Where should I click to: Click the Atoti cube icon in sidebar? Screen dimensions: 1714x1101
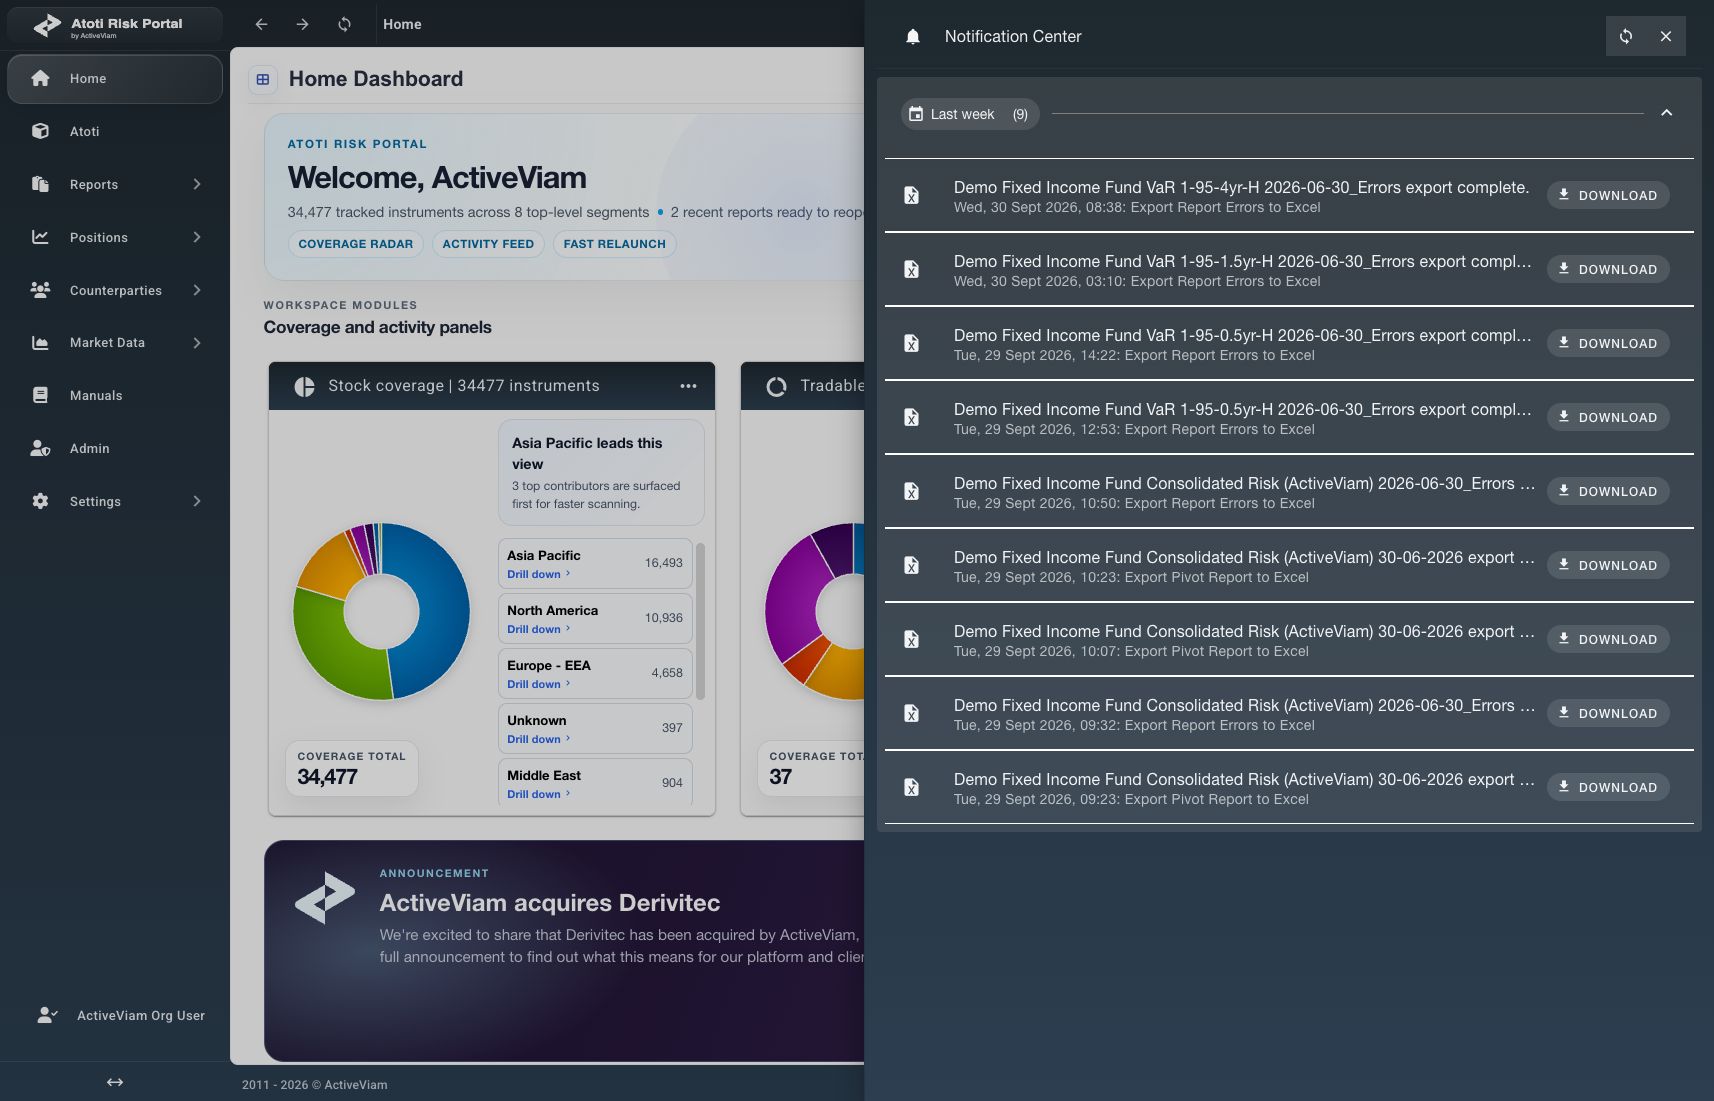pos(40,131)
